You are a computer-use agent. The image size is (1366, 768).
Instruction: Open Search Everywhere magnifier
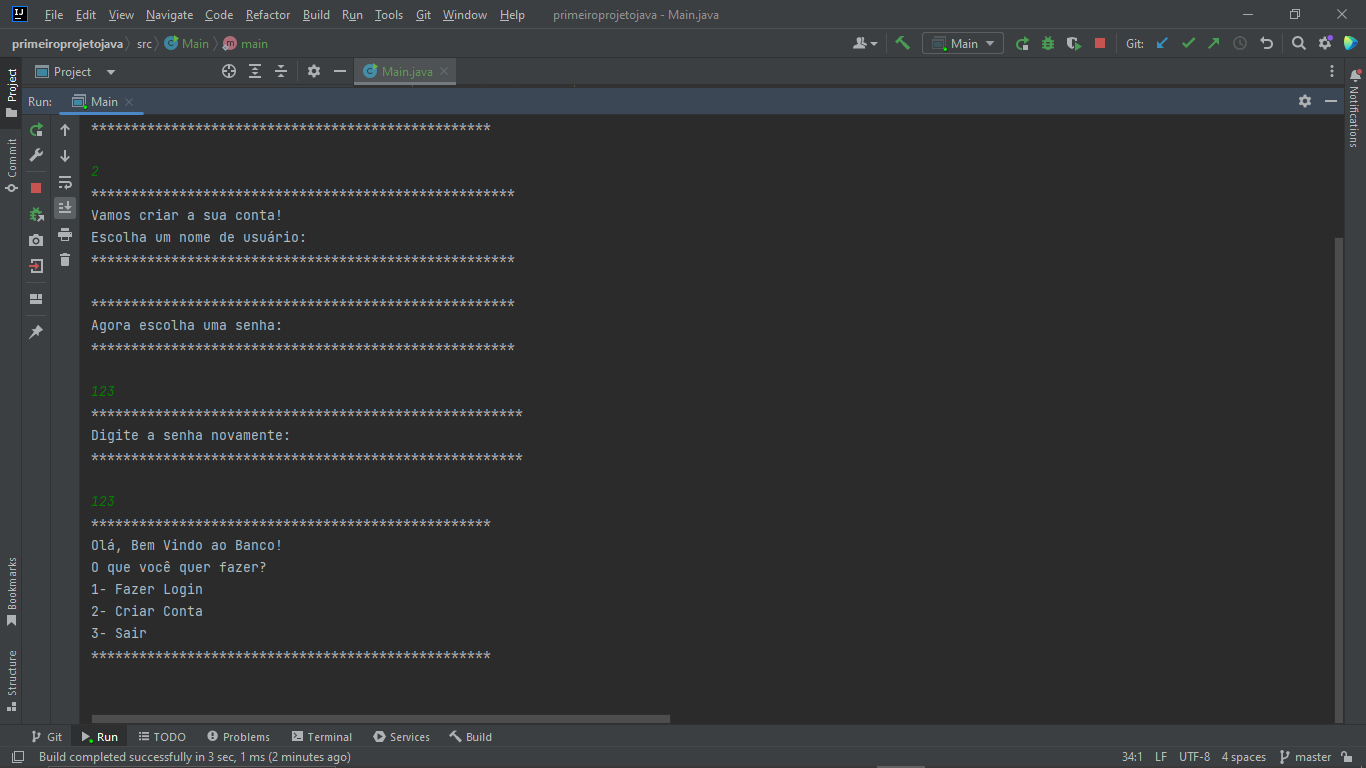click(1299, 43)
